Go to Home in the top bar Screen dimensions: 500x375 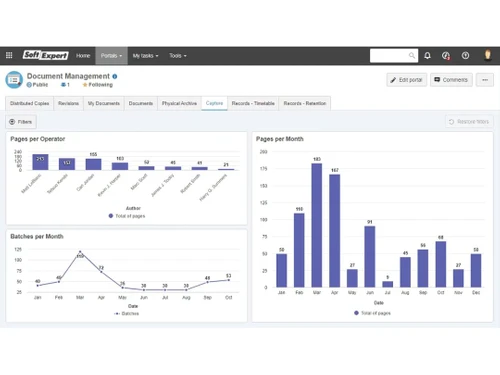(83, 56)
